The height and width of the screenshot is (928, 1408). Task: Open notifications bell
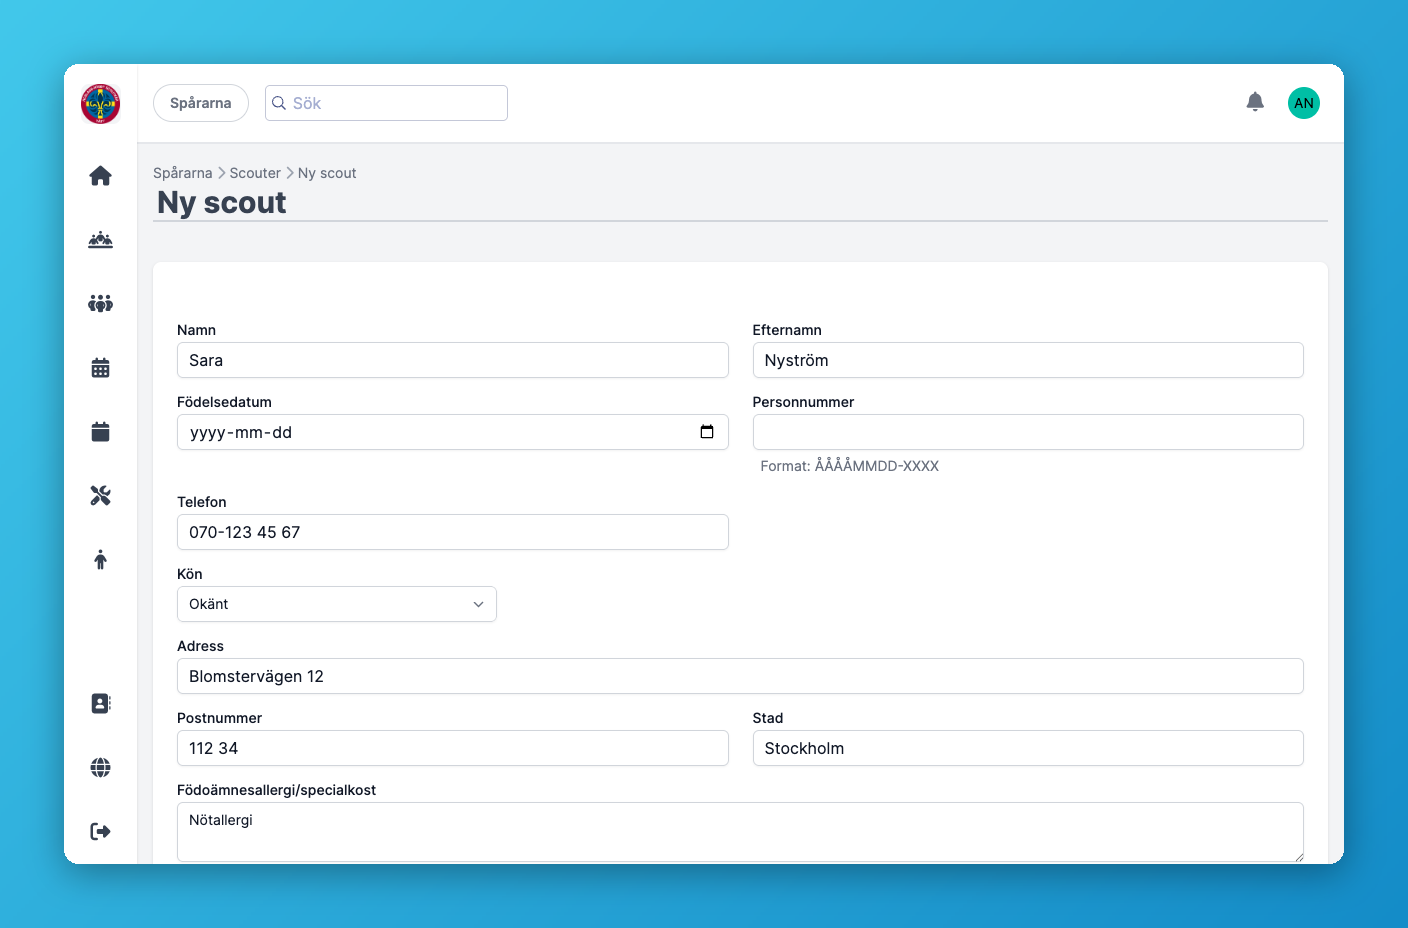click(1255, 102)
